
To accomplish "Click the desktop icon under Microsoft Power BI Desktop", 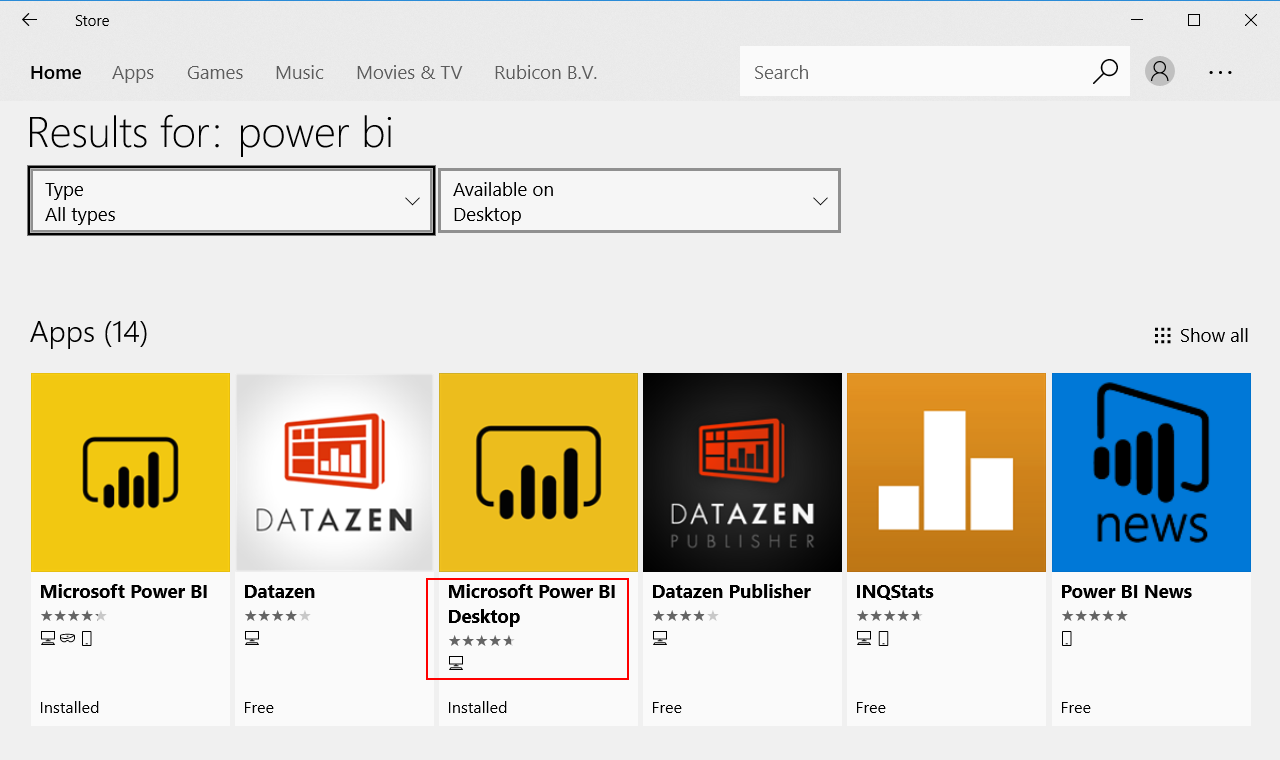I will [x=456, y=662].
